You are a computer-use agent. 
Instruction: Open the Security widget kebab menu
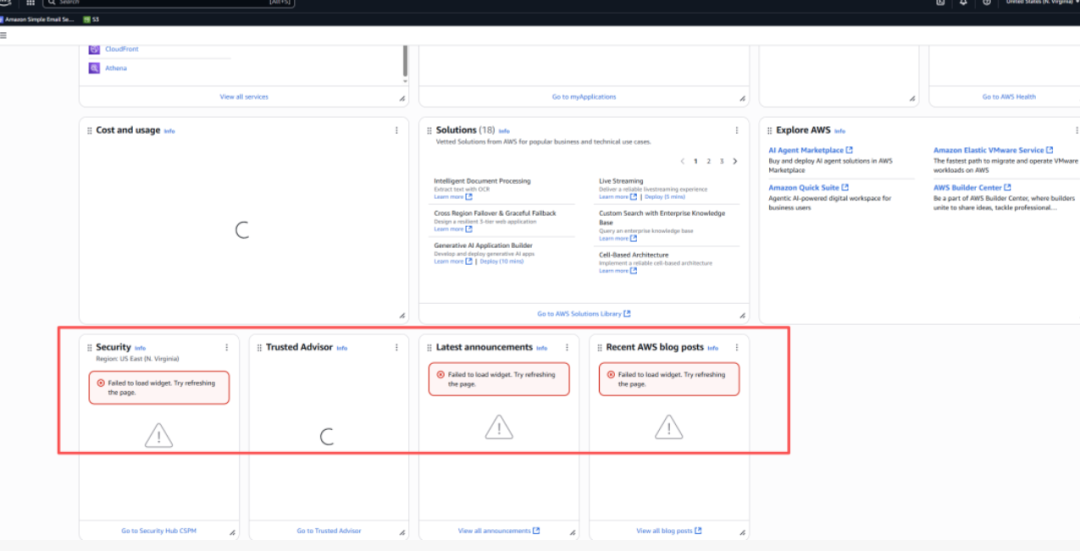(x=227, y=348)
